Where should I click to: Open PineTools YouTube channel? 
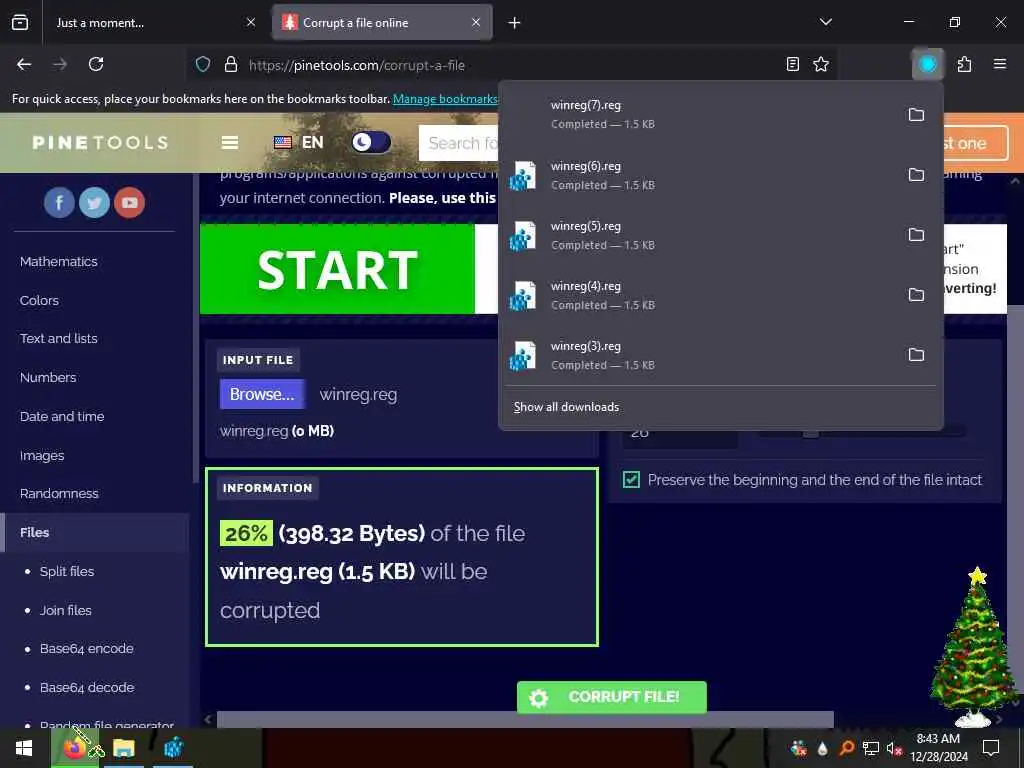[x=129, y=202]
